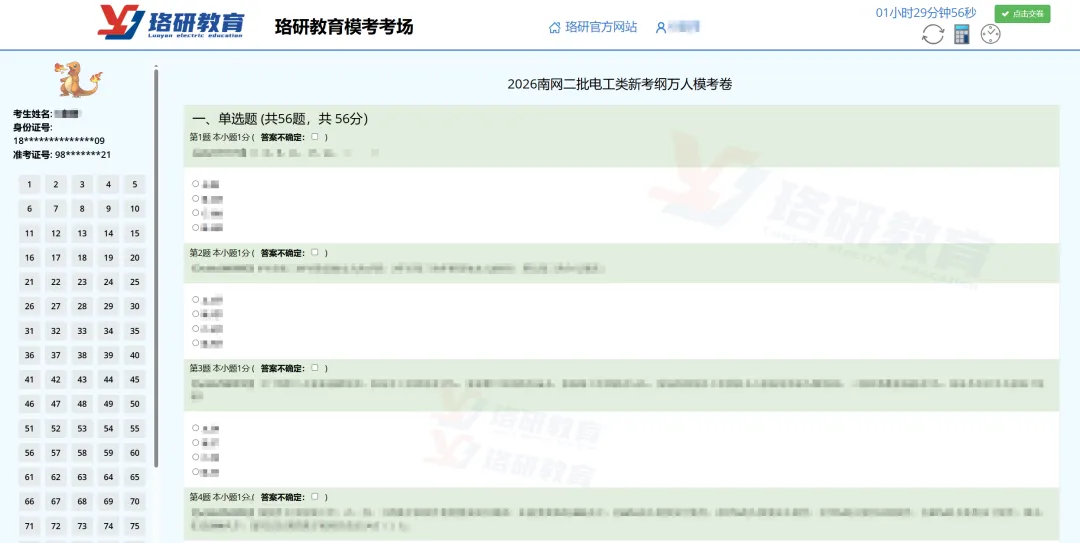1080x543 pixels.
Task: Click the refresh arrows icon
Action: click(933, 34)
